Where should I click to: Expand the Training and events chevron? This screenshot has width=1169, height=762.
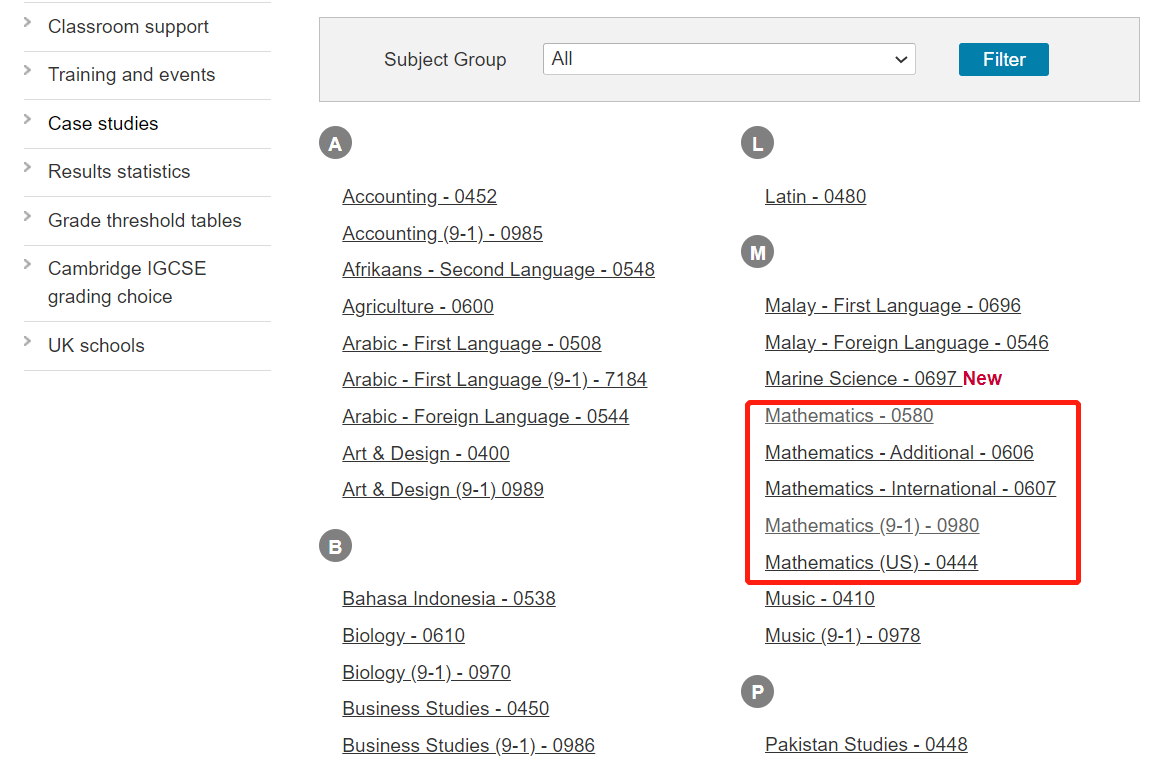[28, 71]
